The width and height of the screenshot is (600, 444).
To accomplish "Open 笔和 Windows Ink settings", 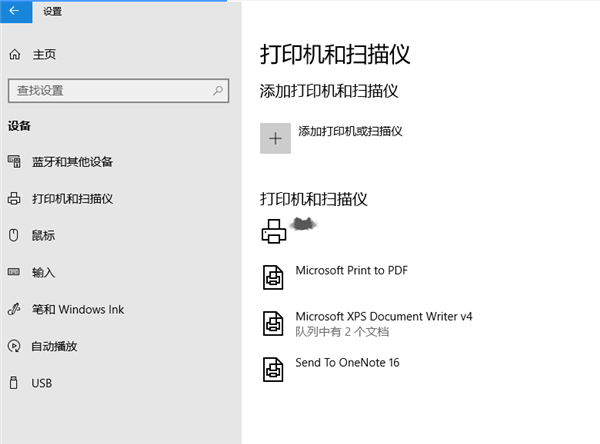I will point(77,310).
